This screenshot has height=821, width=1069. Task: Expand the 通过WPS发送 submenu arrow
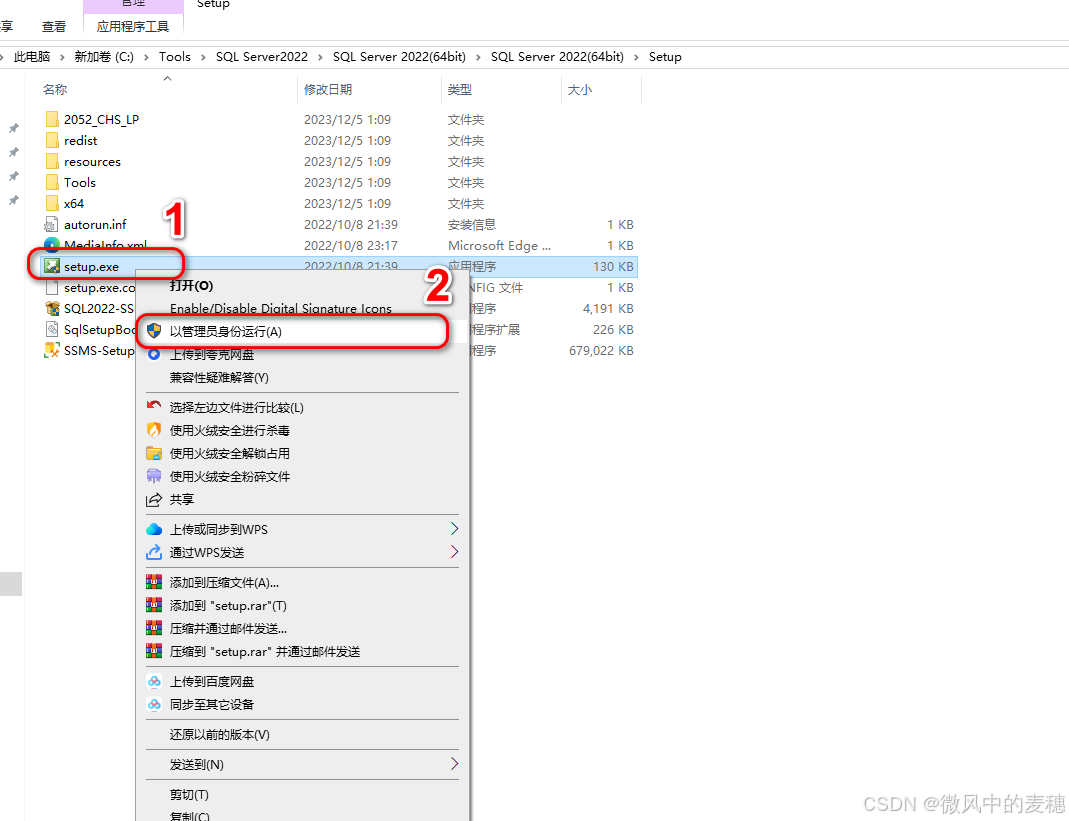454,552
